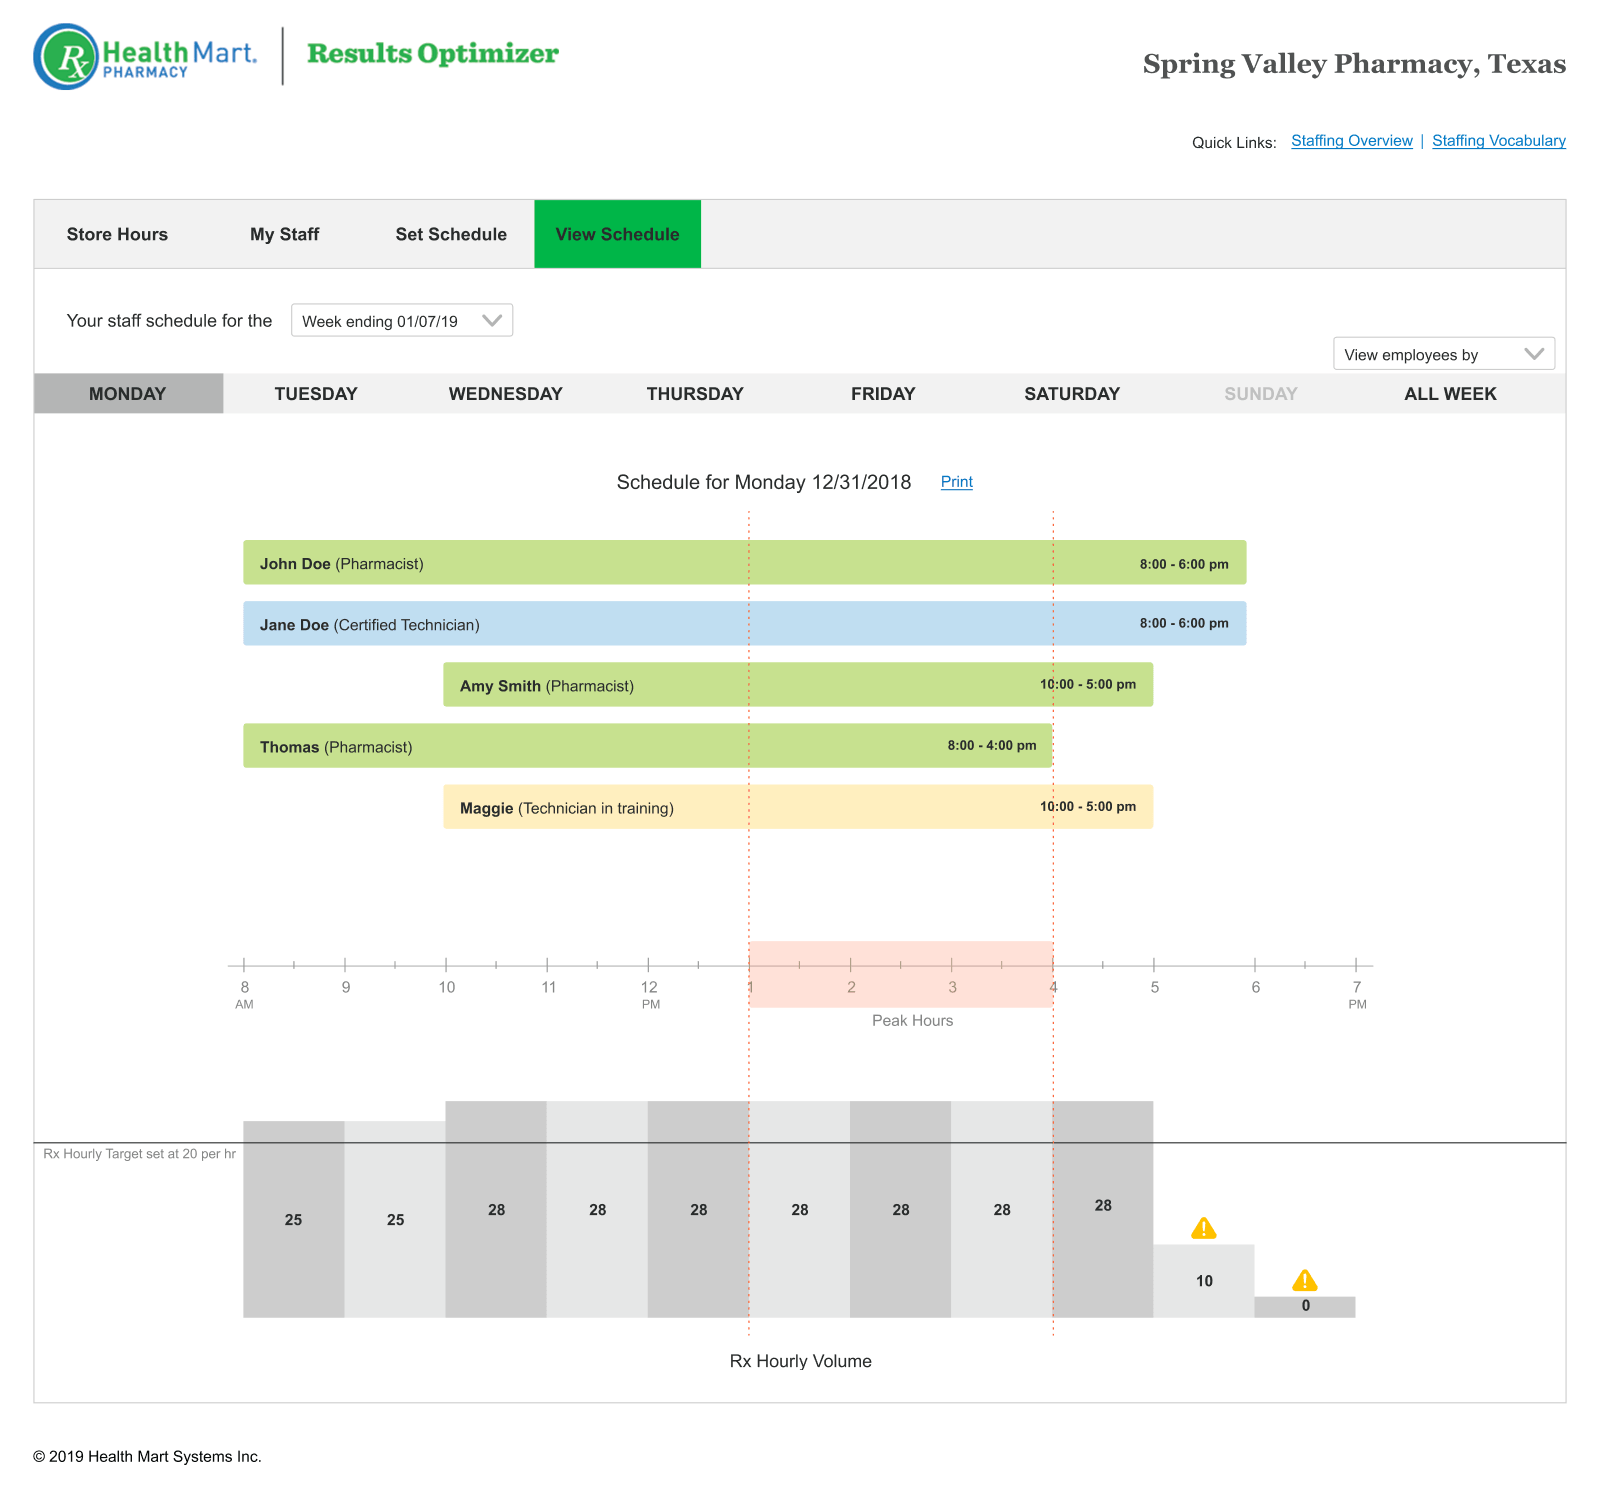Click the Peak Hours label on the timeline
1600x1506 pixels.
pos(912,1021)
